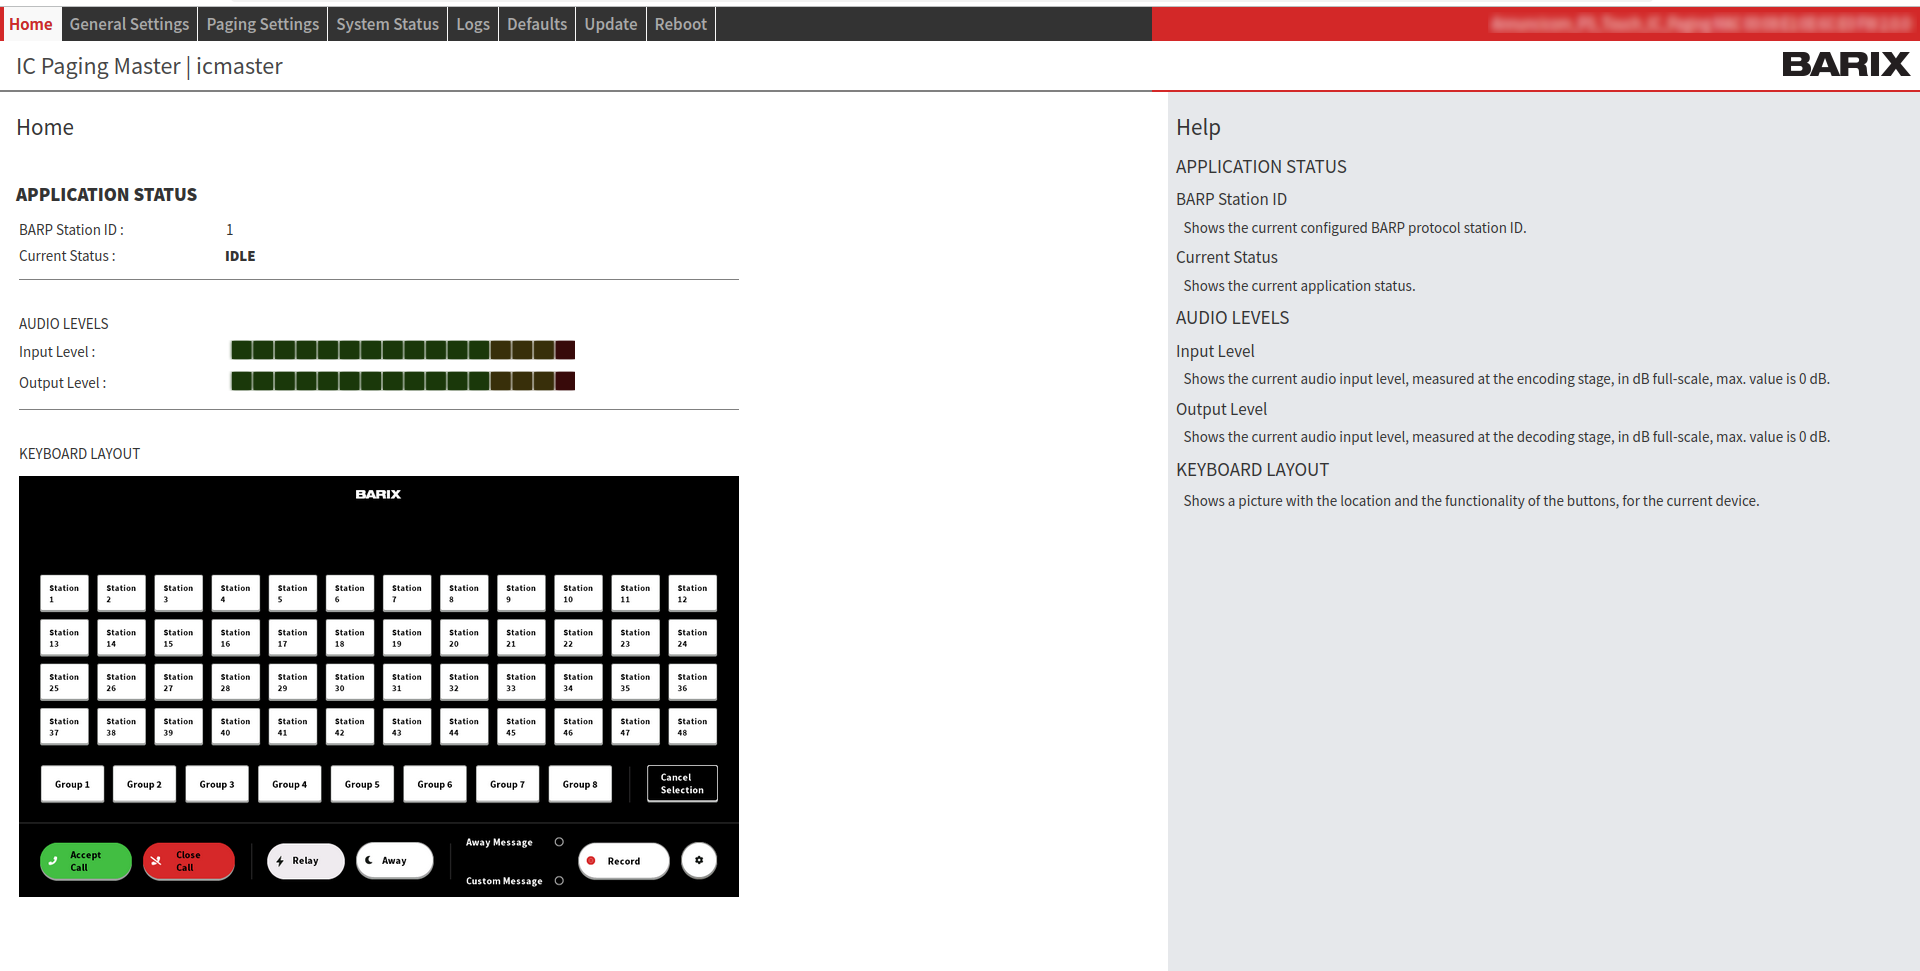Switch to the Paging Settings tab
Screen dimensions: 1920x971
262,24
